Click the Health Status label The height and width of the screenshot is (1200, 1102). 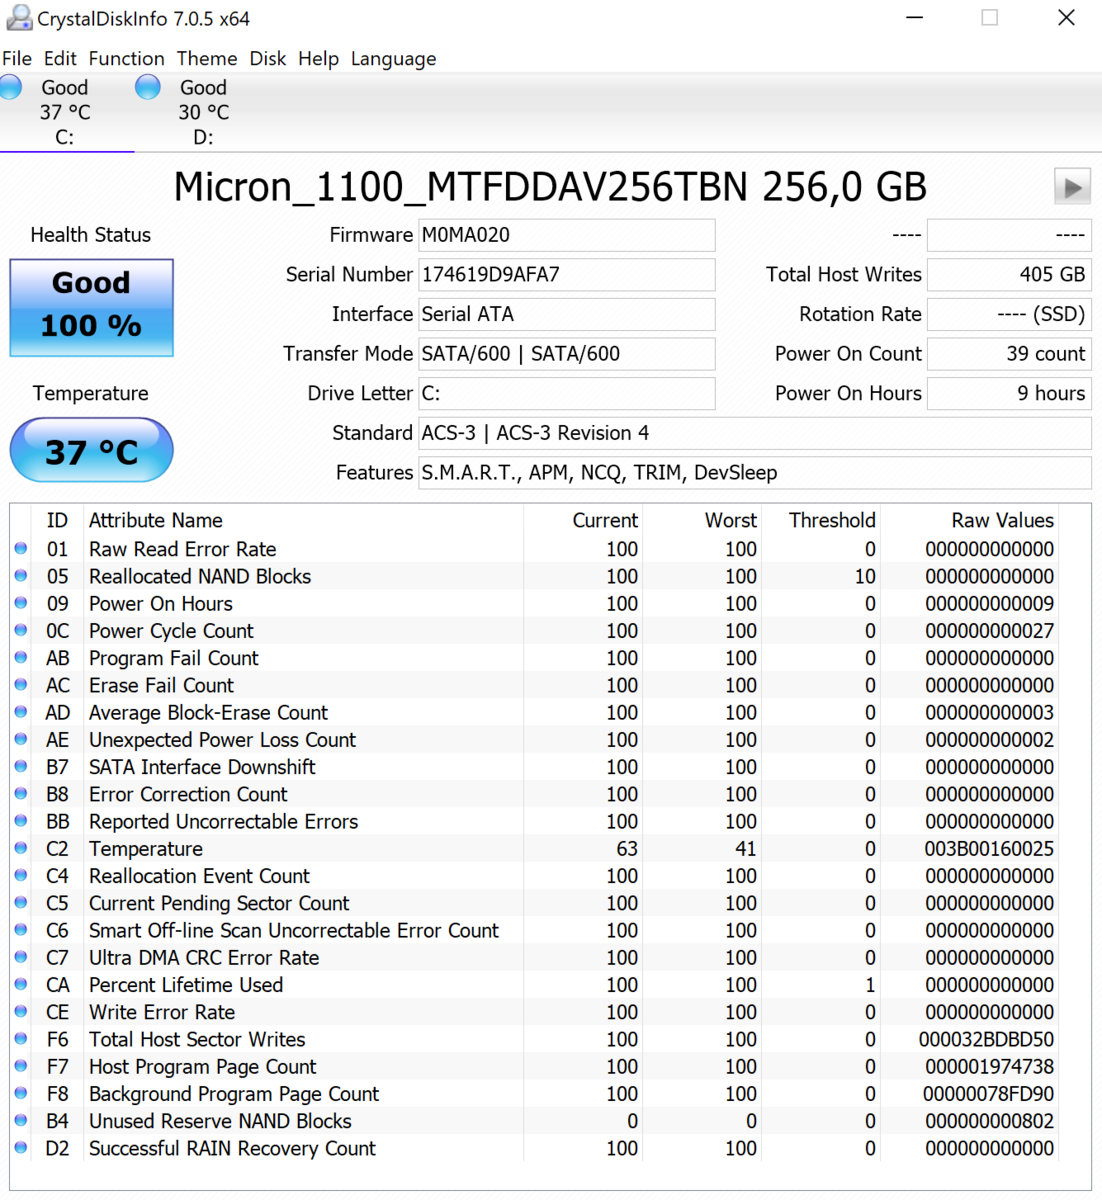click(x=91, y=235)
